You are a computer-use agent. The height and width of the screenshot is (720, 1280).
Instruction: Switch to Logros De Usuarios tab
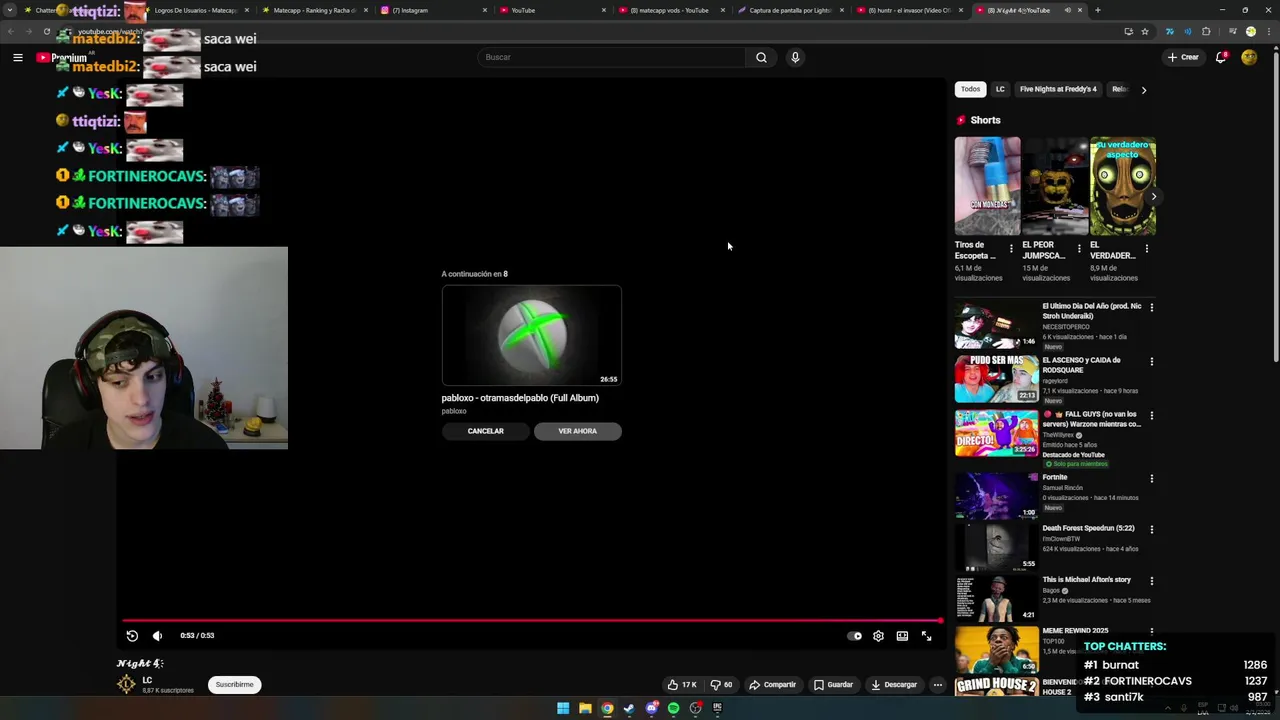coord(195,10)
